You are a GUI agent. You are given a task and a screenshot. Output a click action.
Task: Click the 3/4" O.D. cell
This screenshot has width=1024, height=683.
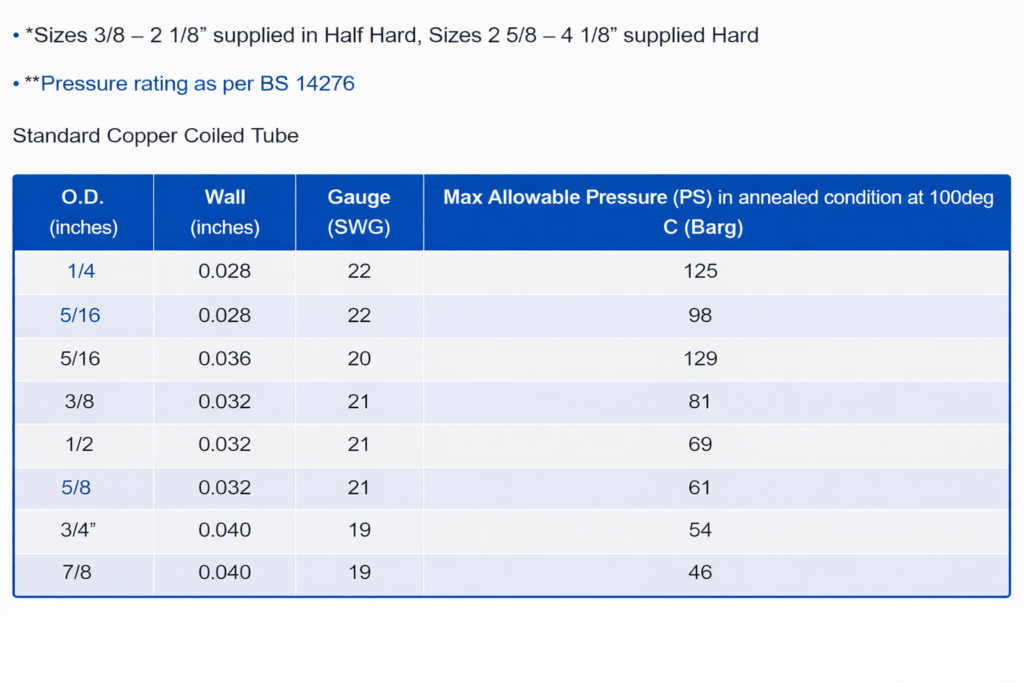pyautogui.click(x=80, y=531)
